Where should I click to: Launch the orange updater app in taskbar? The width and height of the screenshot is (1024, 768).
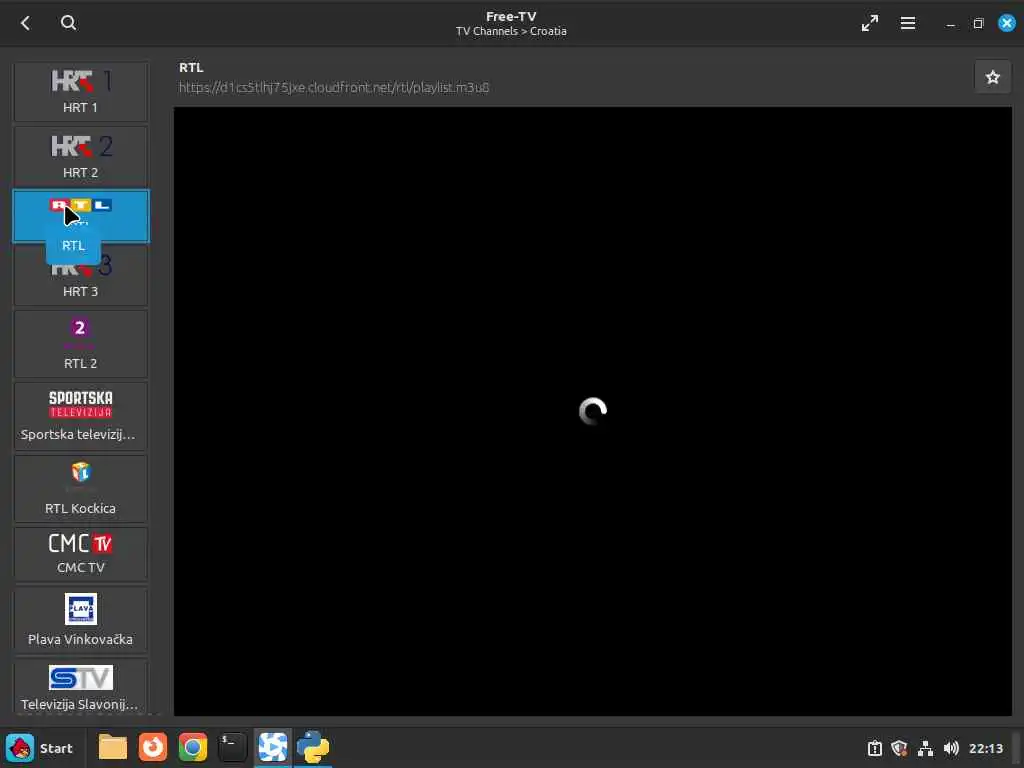pos(153,748)
